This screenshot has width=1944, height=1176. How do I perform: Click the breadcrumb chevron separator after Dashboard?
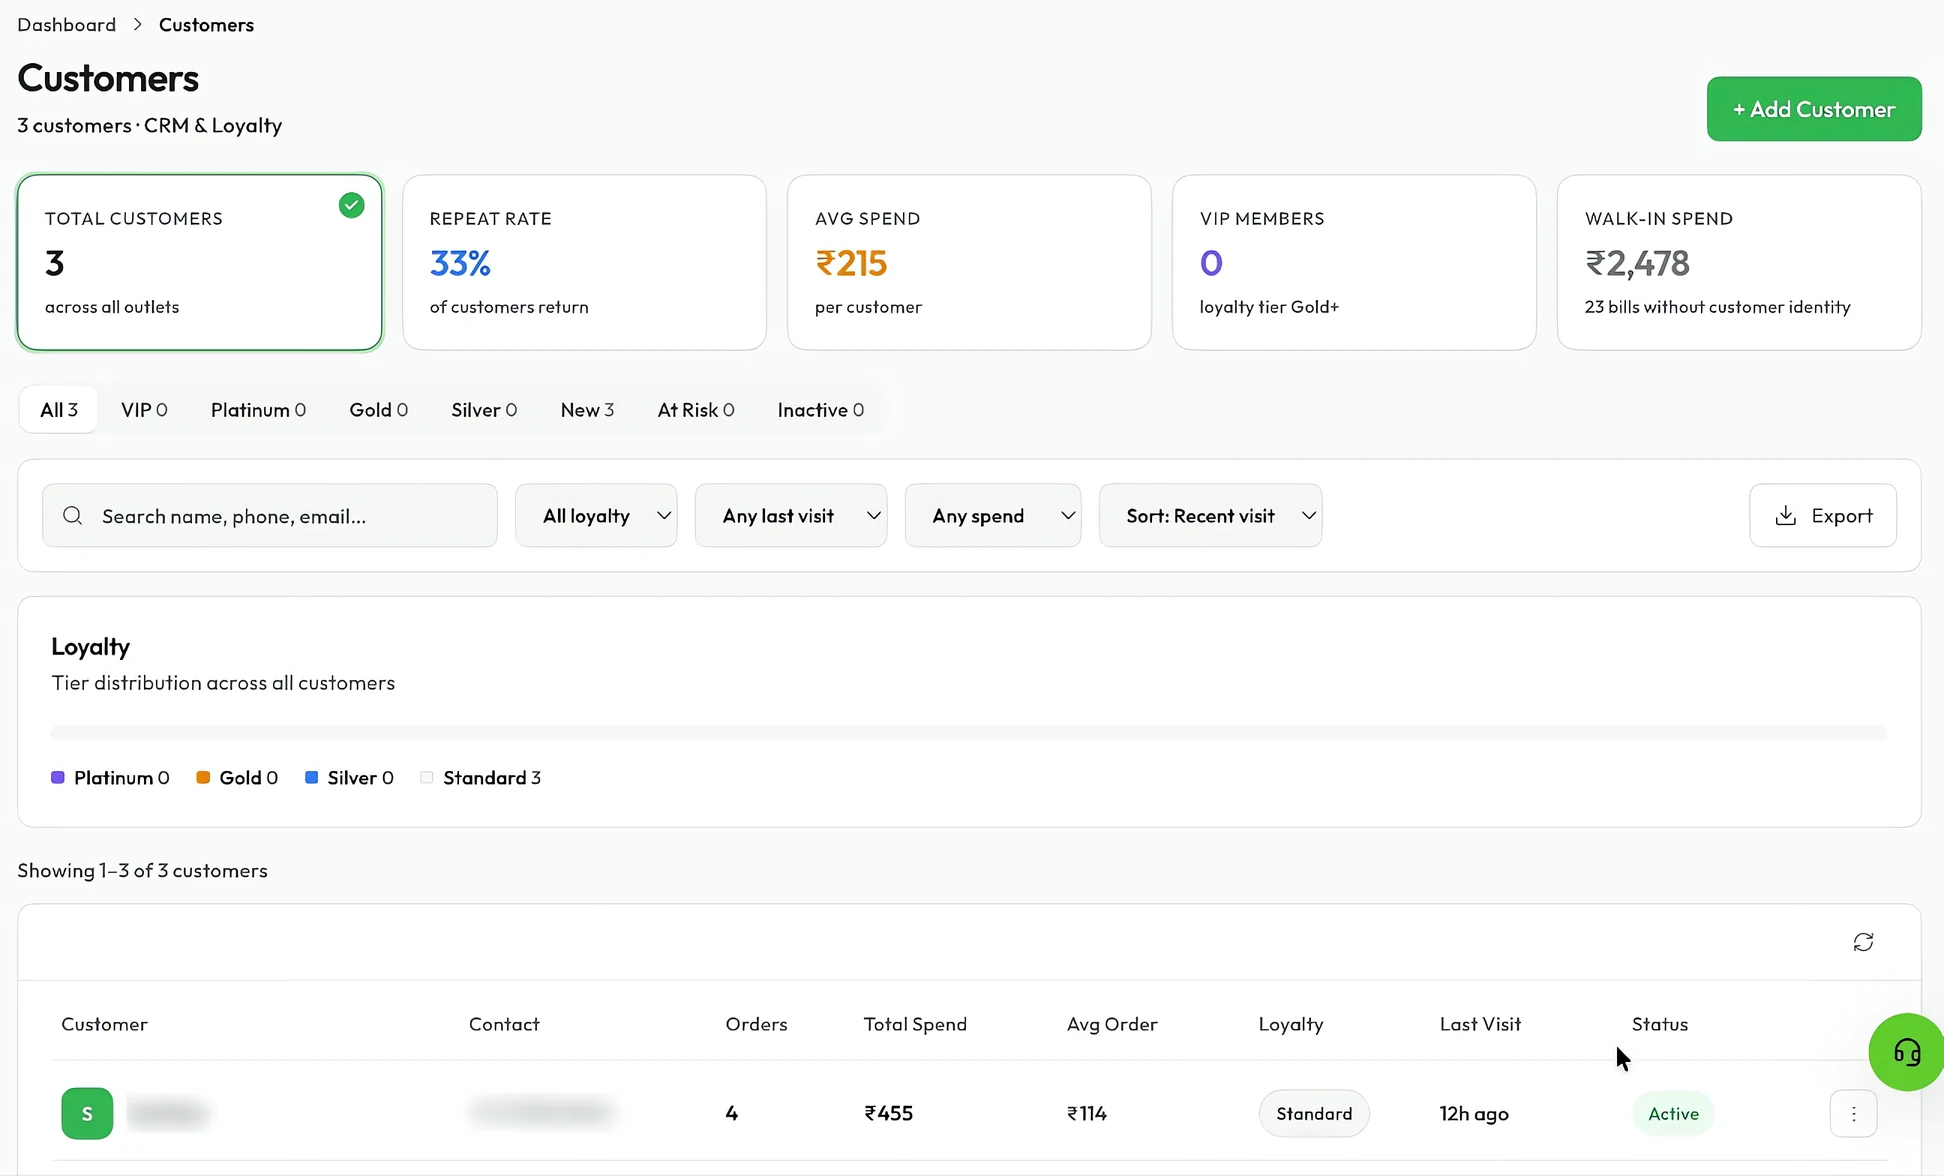pos(138,24)
